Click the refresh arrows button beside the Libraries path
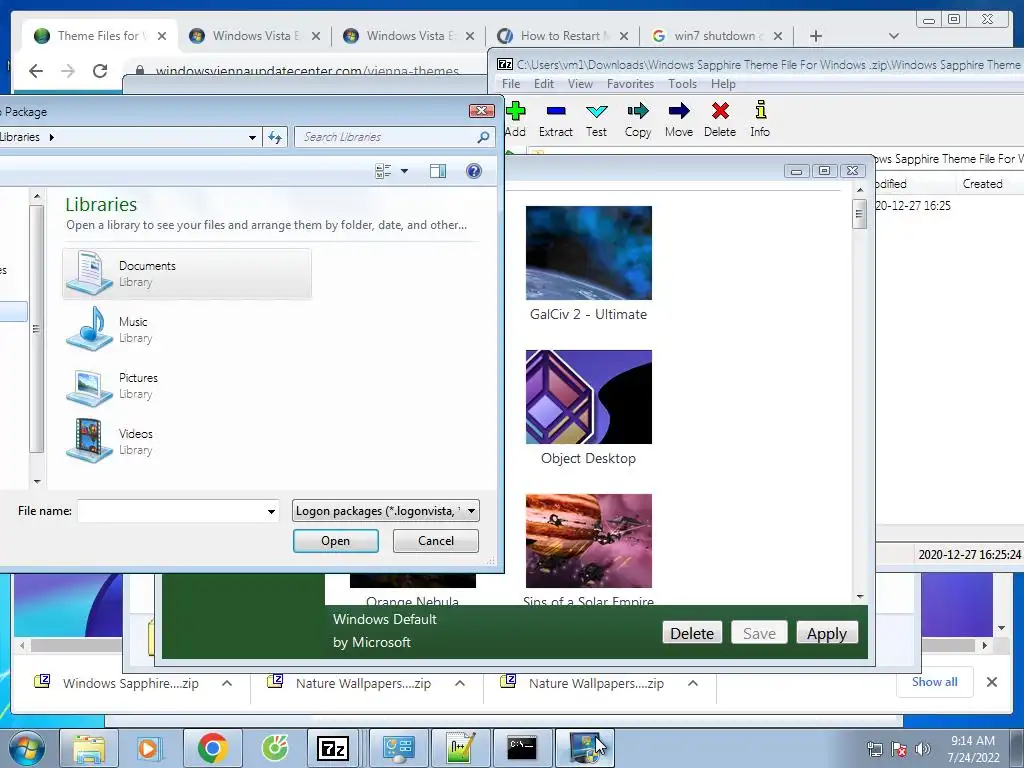Screen dimensions: 1024x768 click(275, 137)
